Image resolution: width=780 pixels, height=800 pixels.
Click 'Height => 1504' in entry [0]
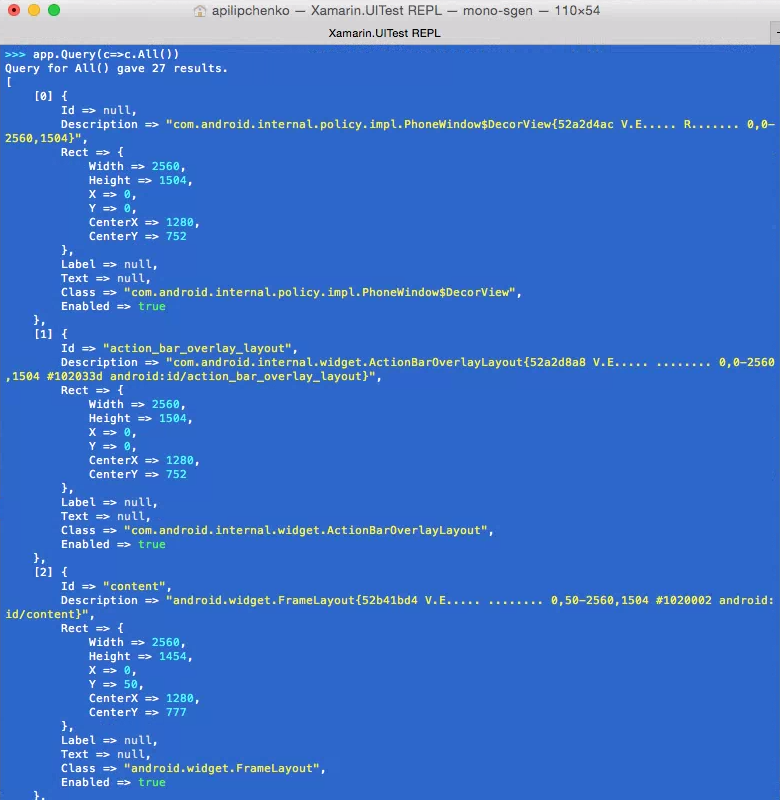pos(140,180)
